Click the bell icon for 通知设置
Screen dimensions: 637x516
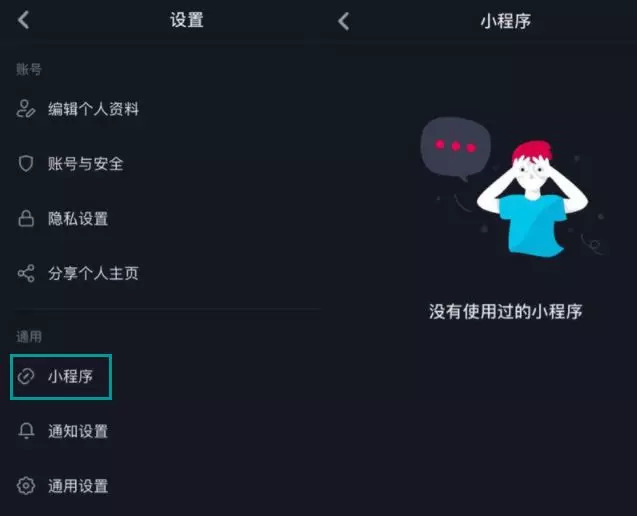pos(26,431)
